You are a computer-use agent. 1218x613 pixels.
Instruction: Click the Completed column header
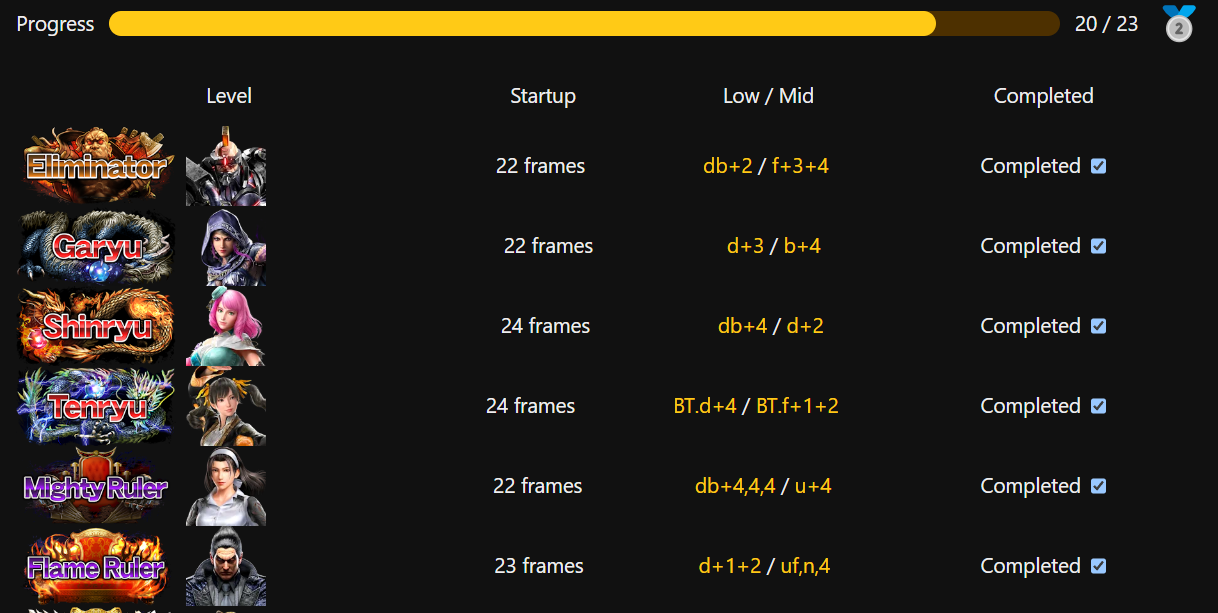pyautogui.click(x=1043, y=96)
